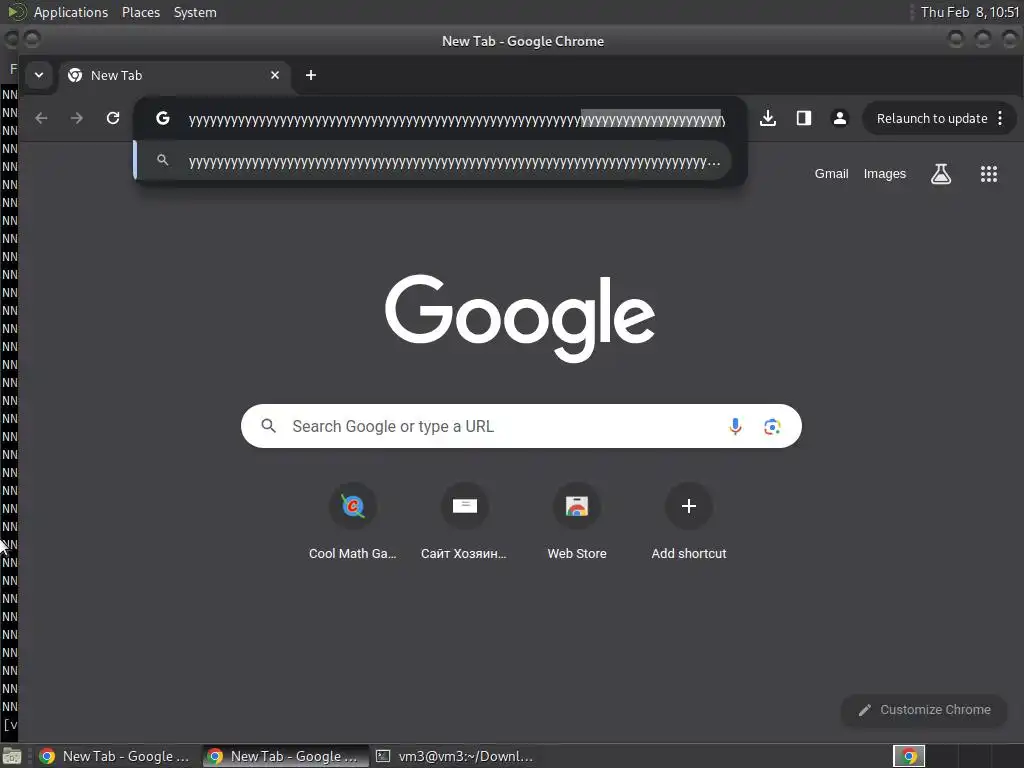Click the Google G icon in address bar
1024x768 pixels.
163,118
